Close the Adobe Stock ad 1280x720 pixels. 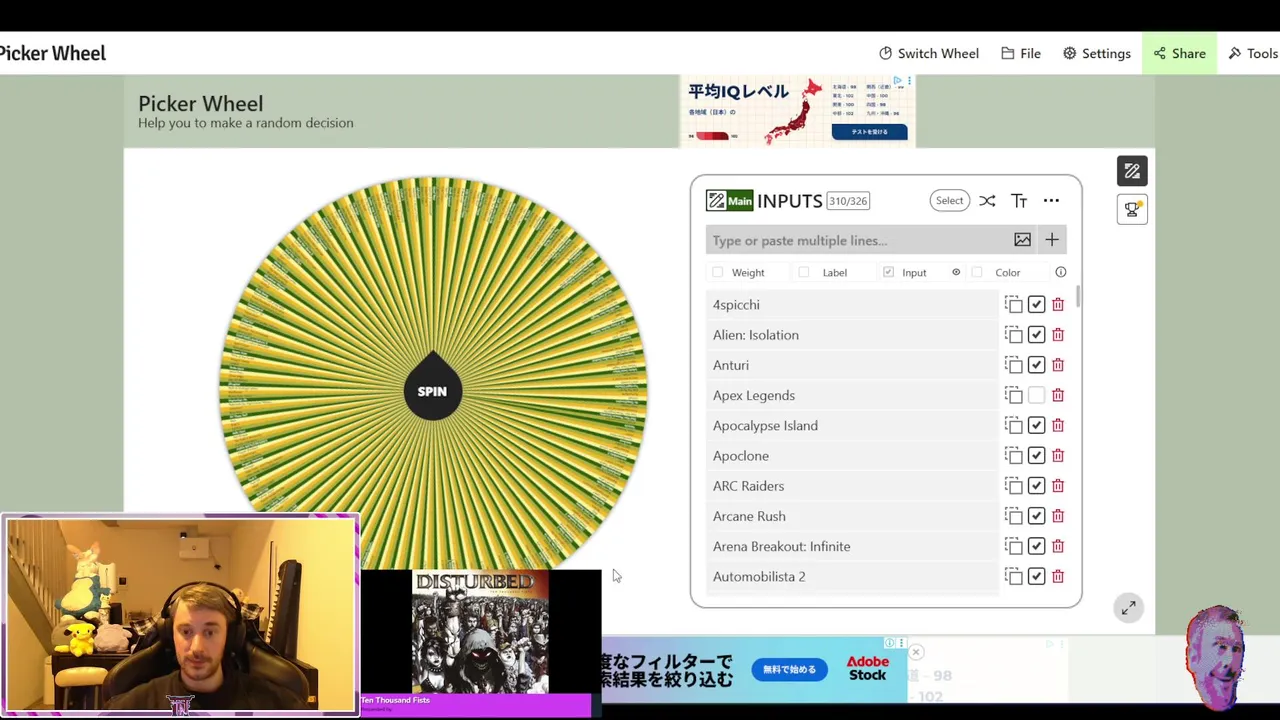[915, 652]
